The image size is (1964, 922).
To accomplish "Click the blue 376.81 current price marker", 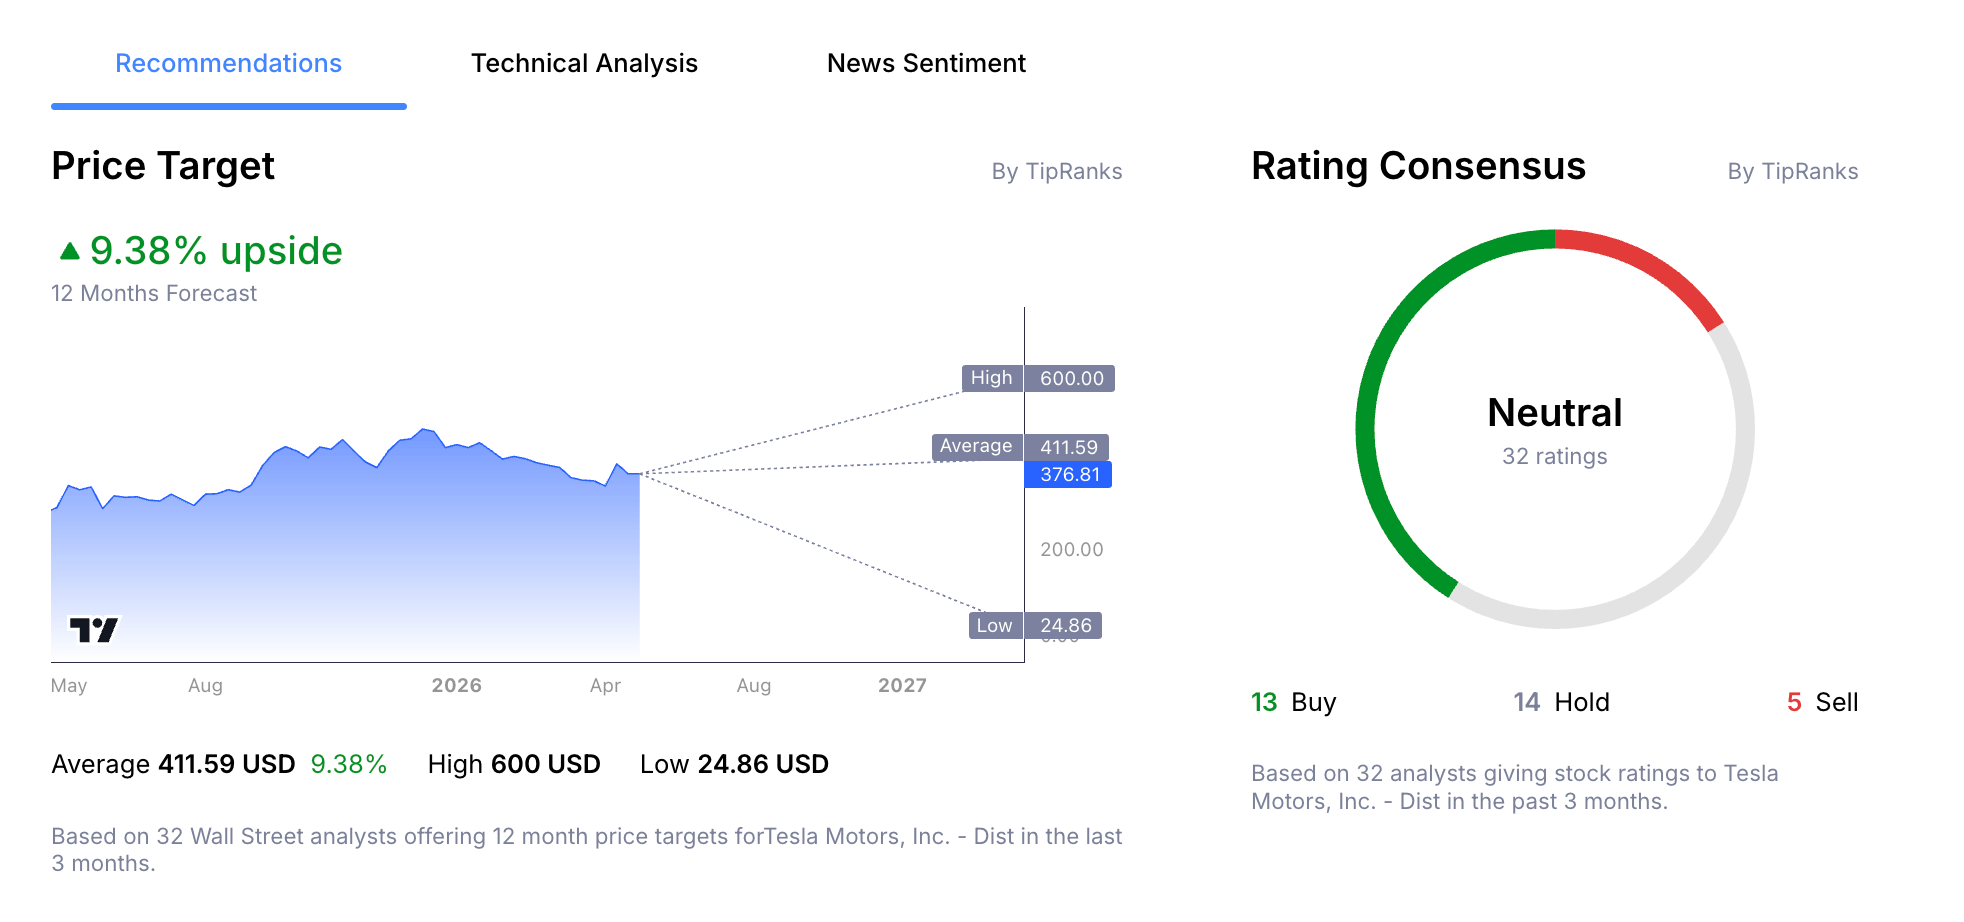I will pos(1068,475).
